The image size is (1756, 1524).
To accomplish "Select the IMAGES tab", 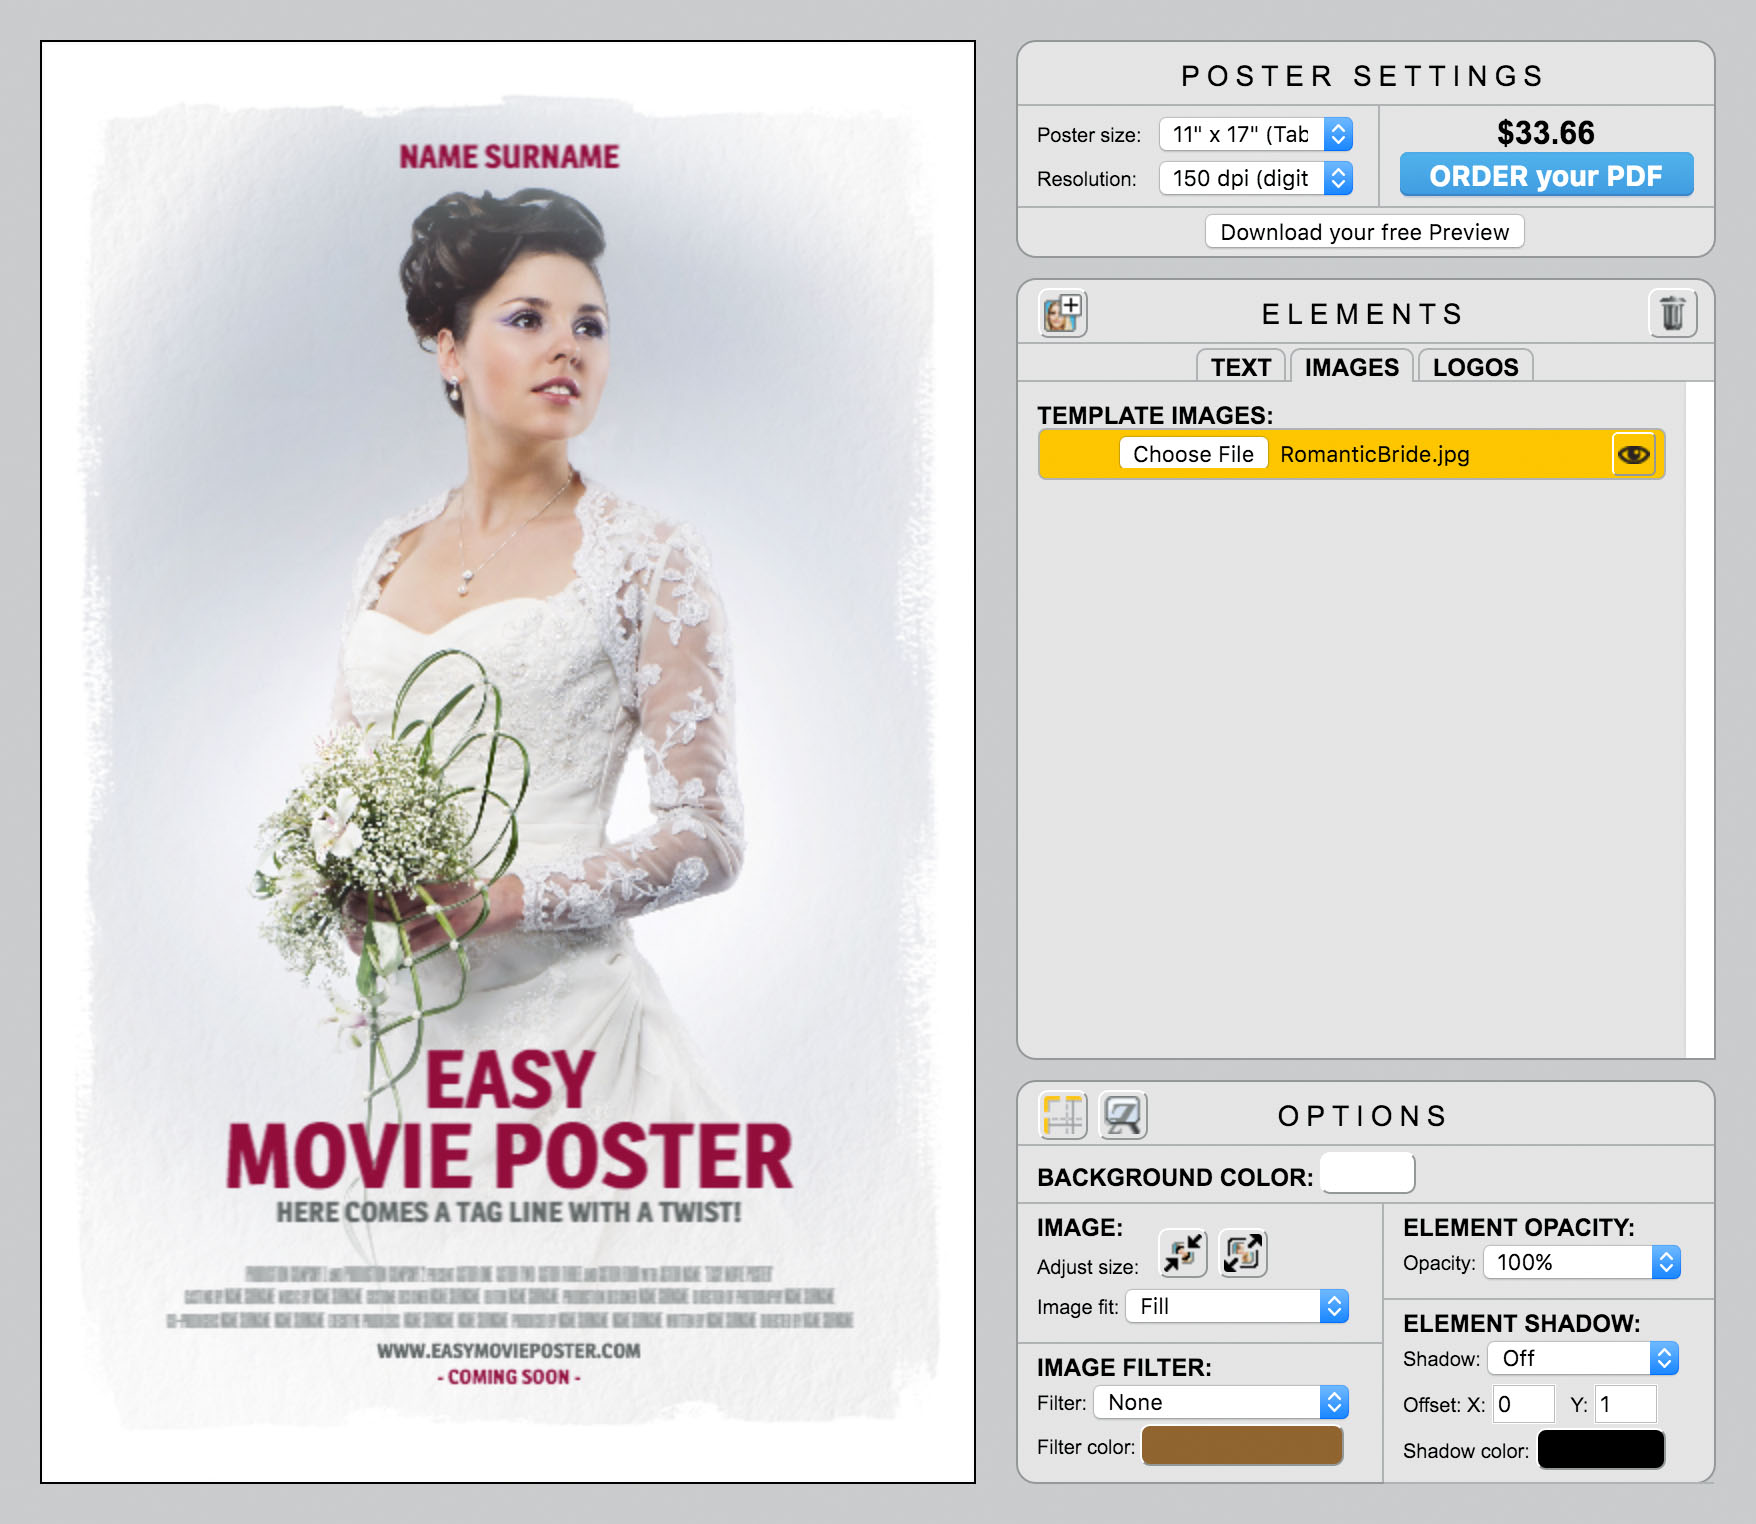I will [1351, 366].
